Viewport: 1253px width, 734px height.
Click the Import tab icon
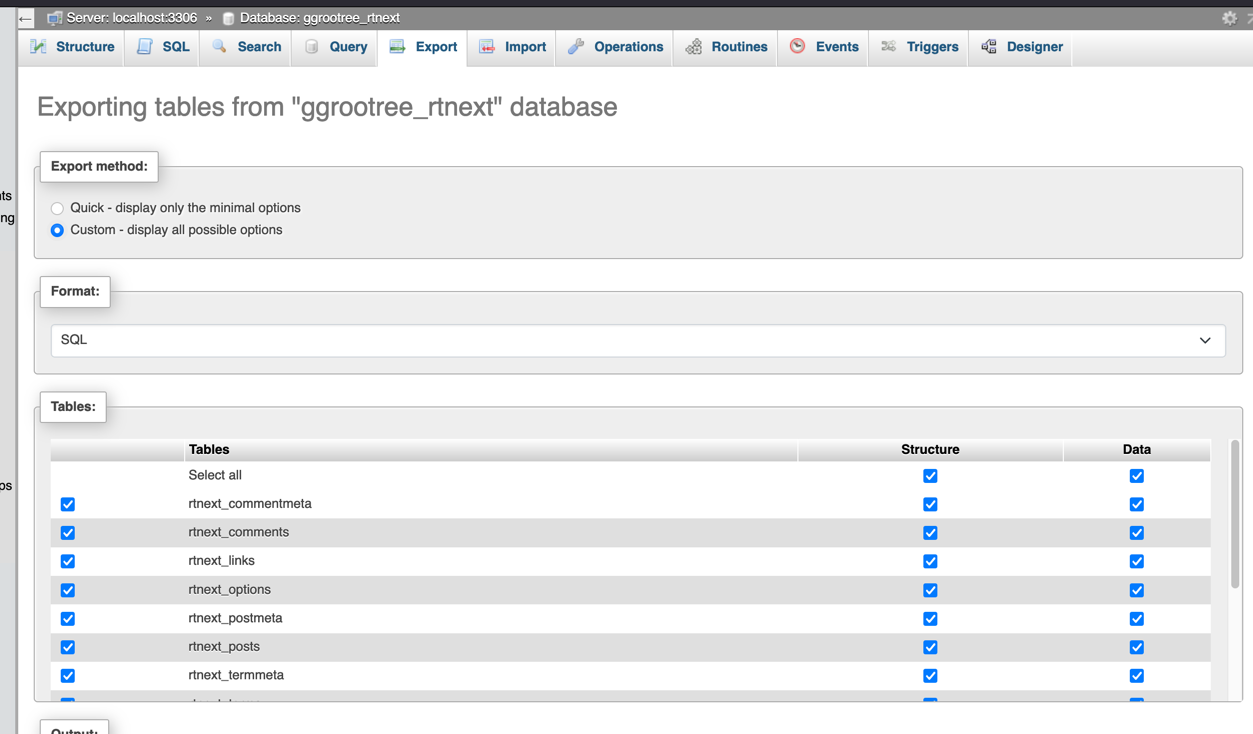click(x=487, y=47)
